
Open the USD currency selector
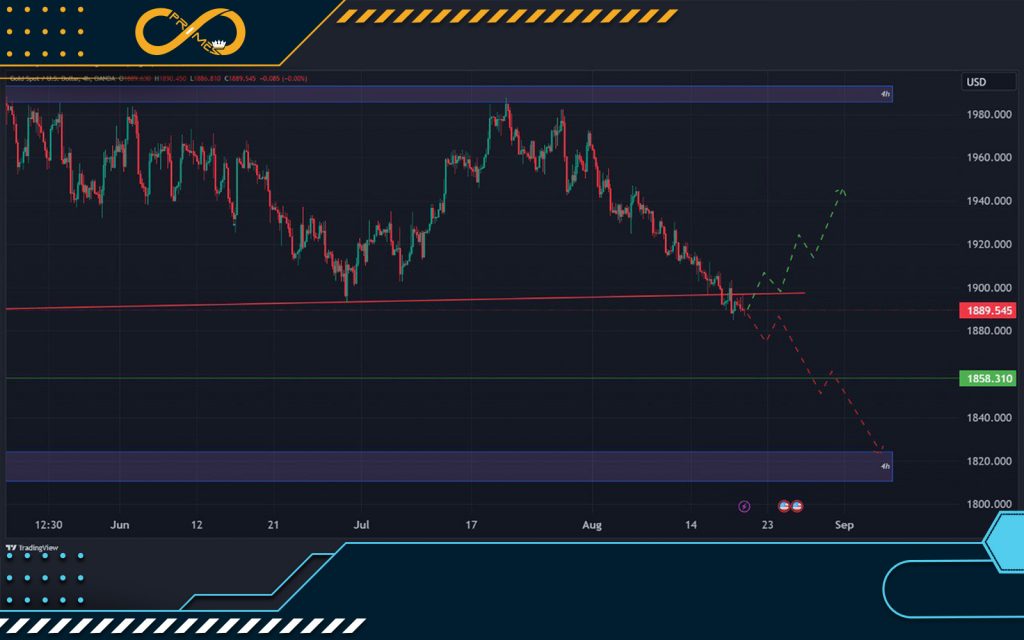[x=975, y=82]
